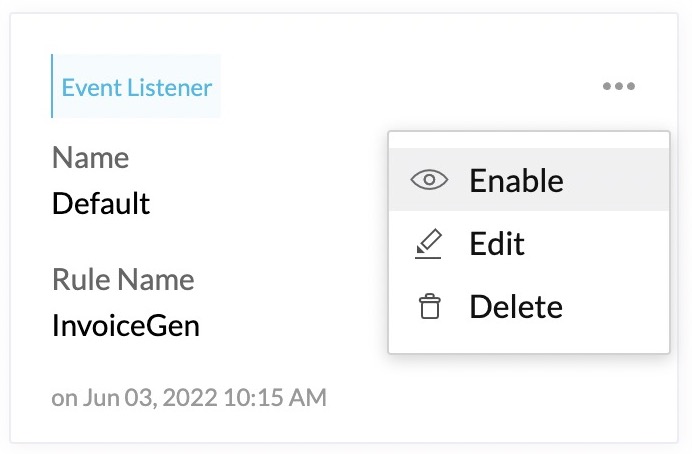Choose Enable from the context menu
The height and width of the screenshot is (454, 692).
[516, 180]
